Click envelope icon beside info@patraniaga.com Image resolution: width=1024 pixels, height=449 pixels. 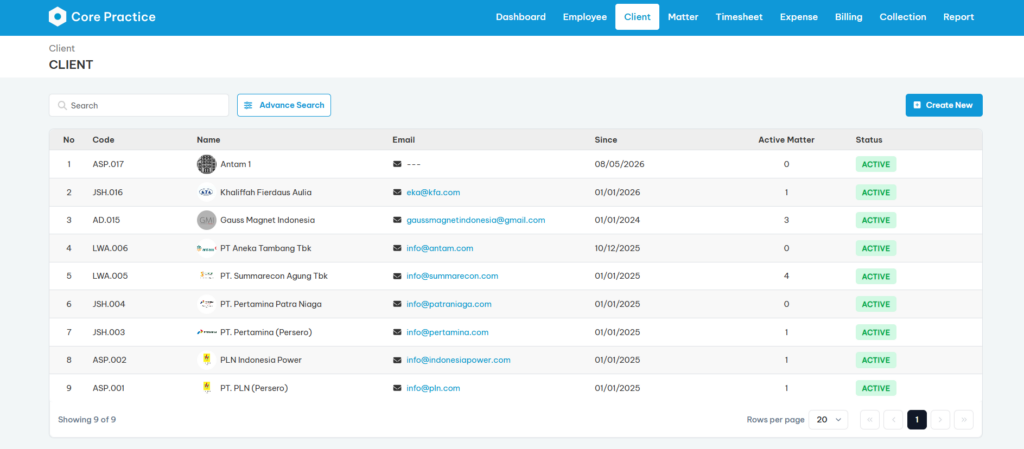tap(397, 304)
